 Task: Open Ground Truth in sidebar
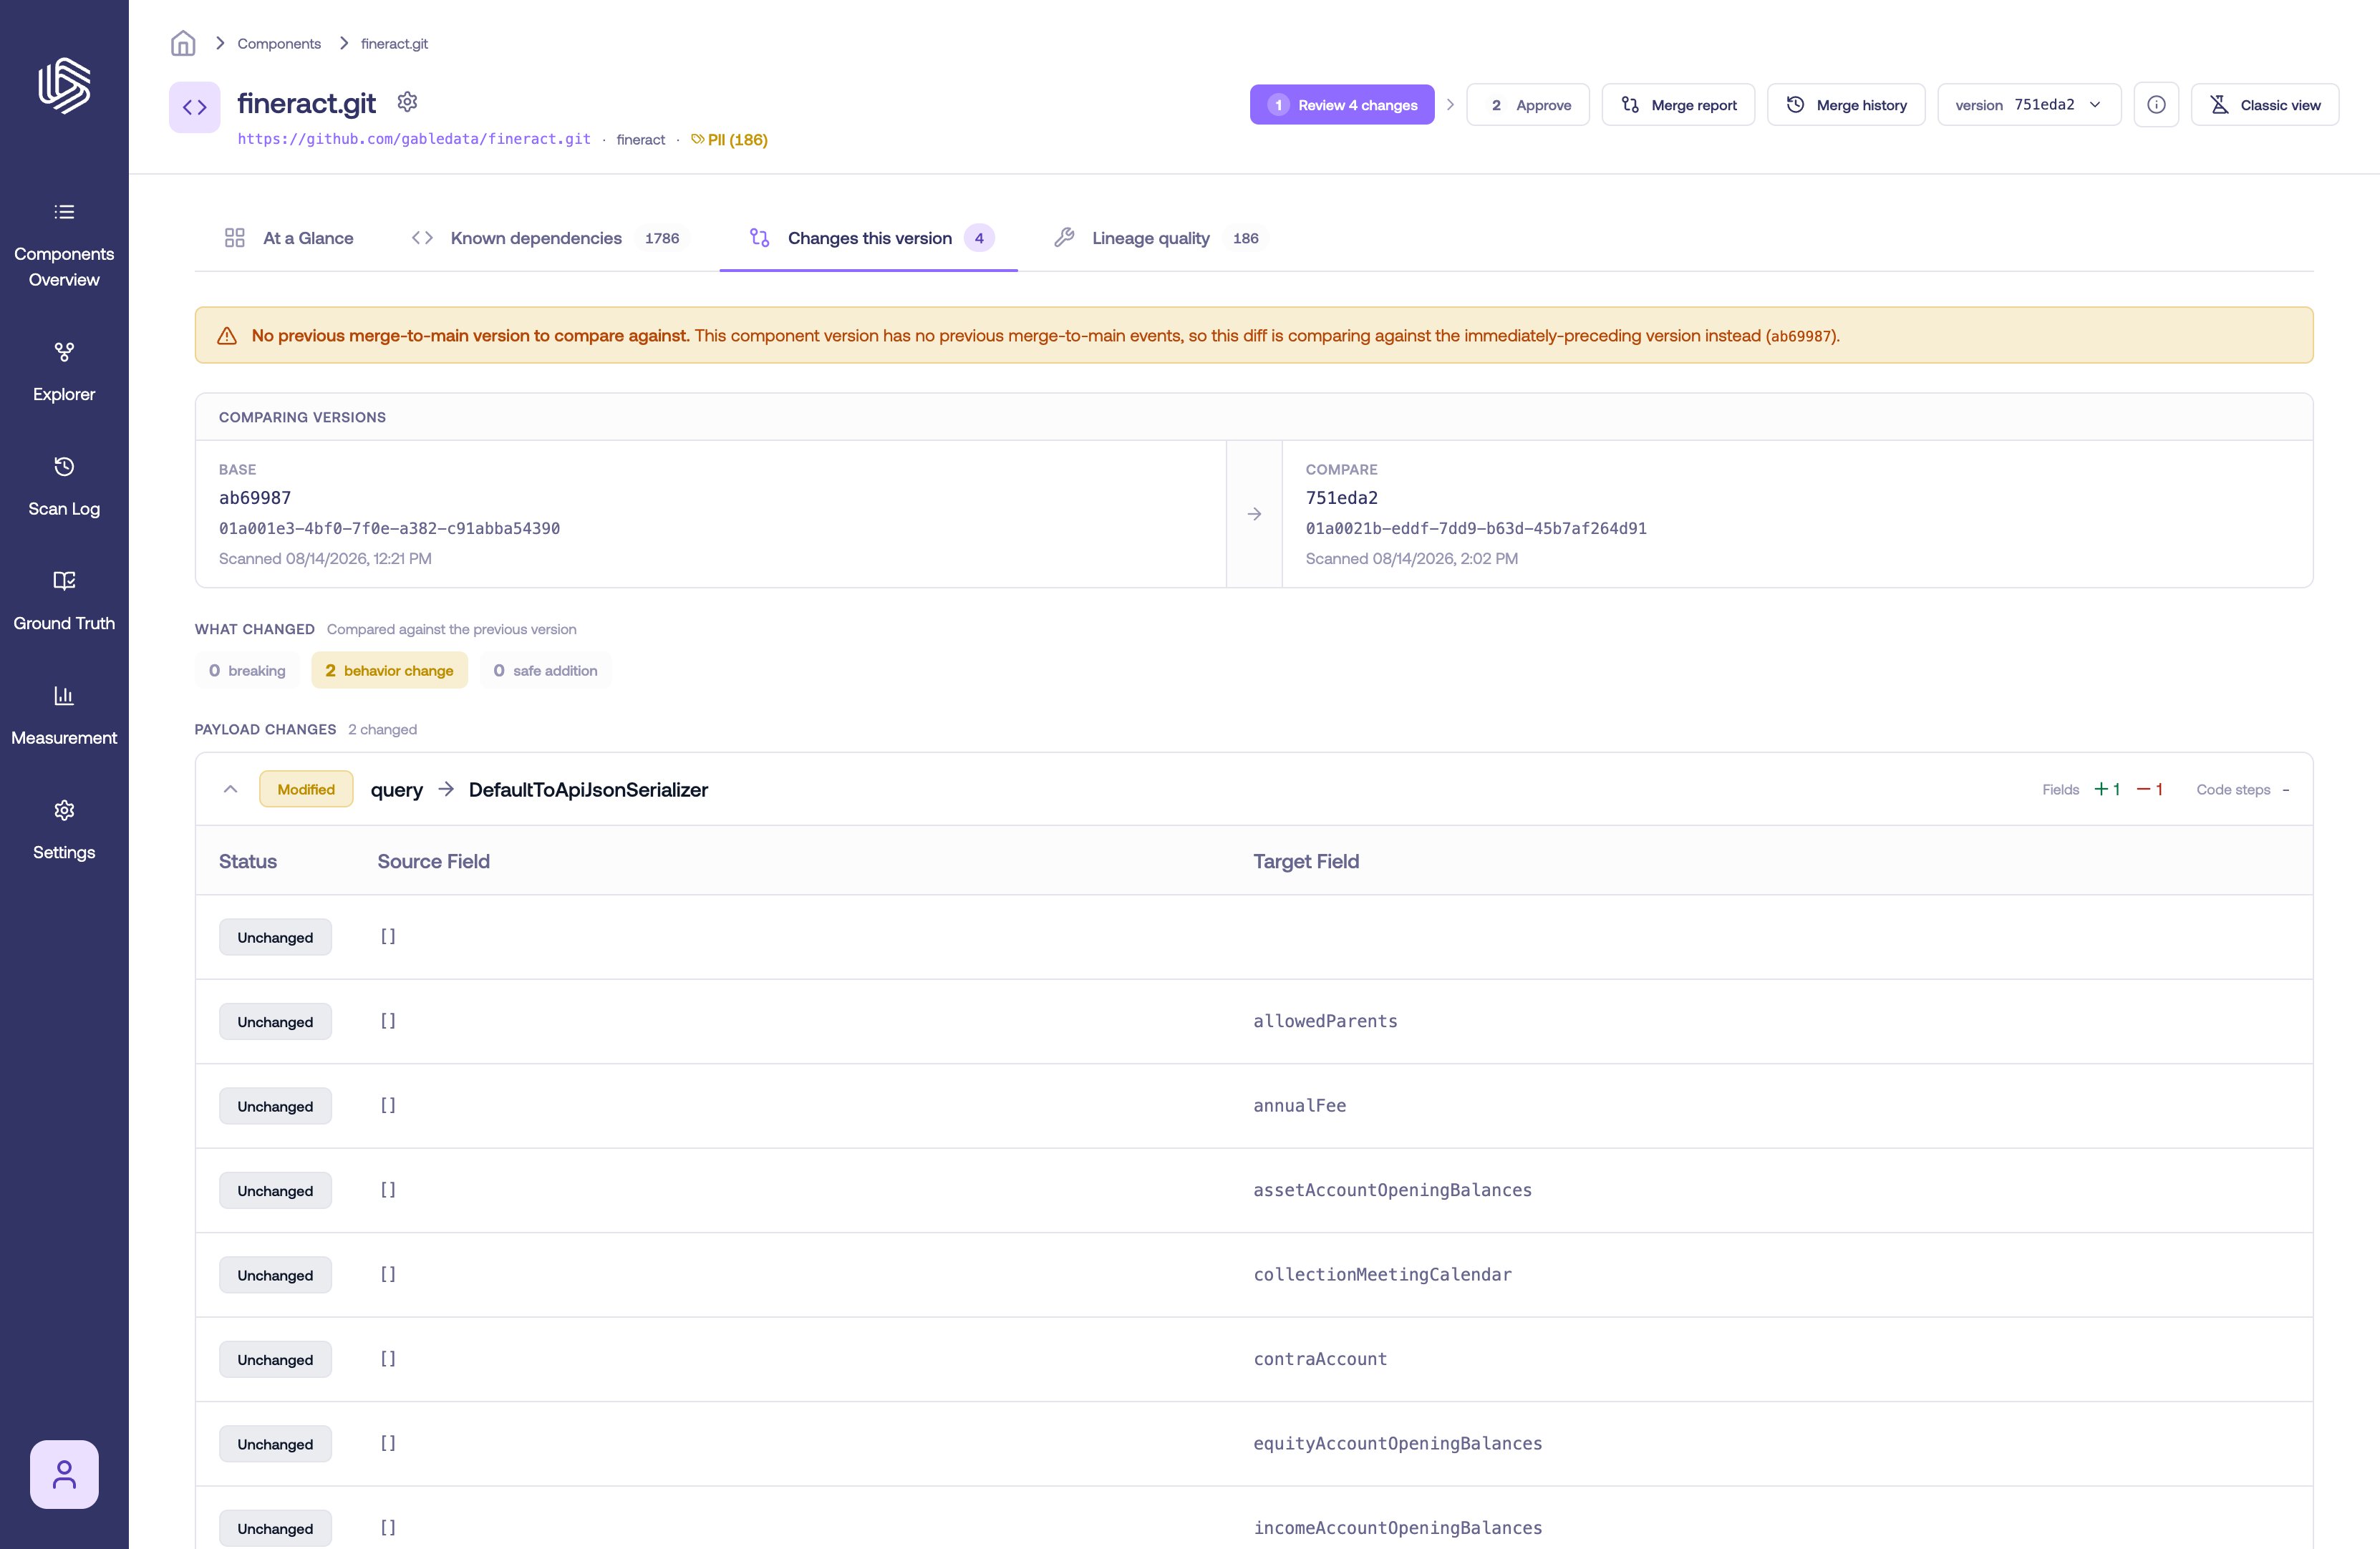click(x=64, y=601)
